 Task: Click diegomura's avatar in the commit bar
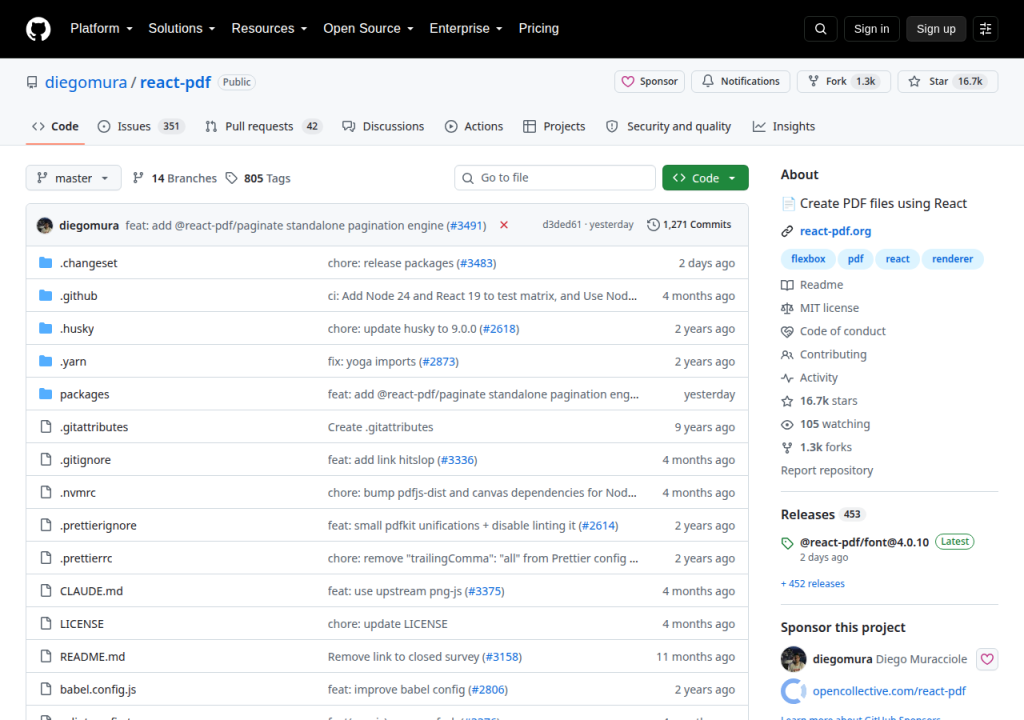45,225
